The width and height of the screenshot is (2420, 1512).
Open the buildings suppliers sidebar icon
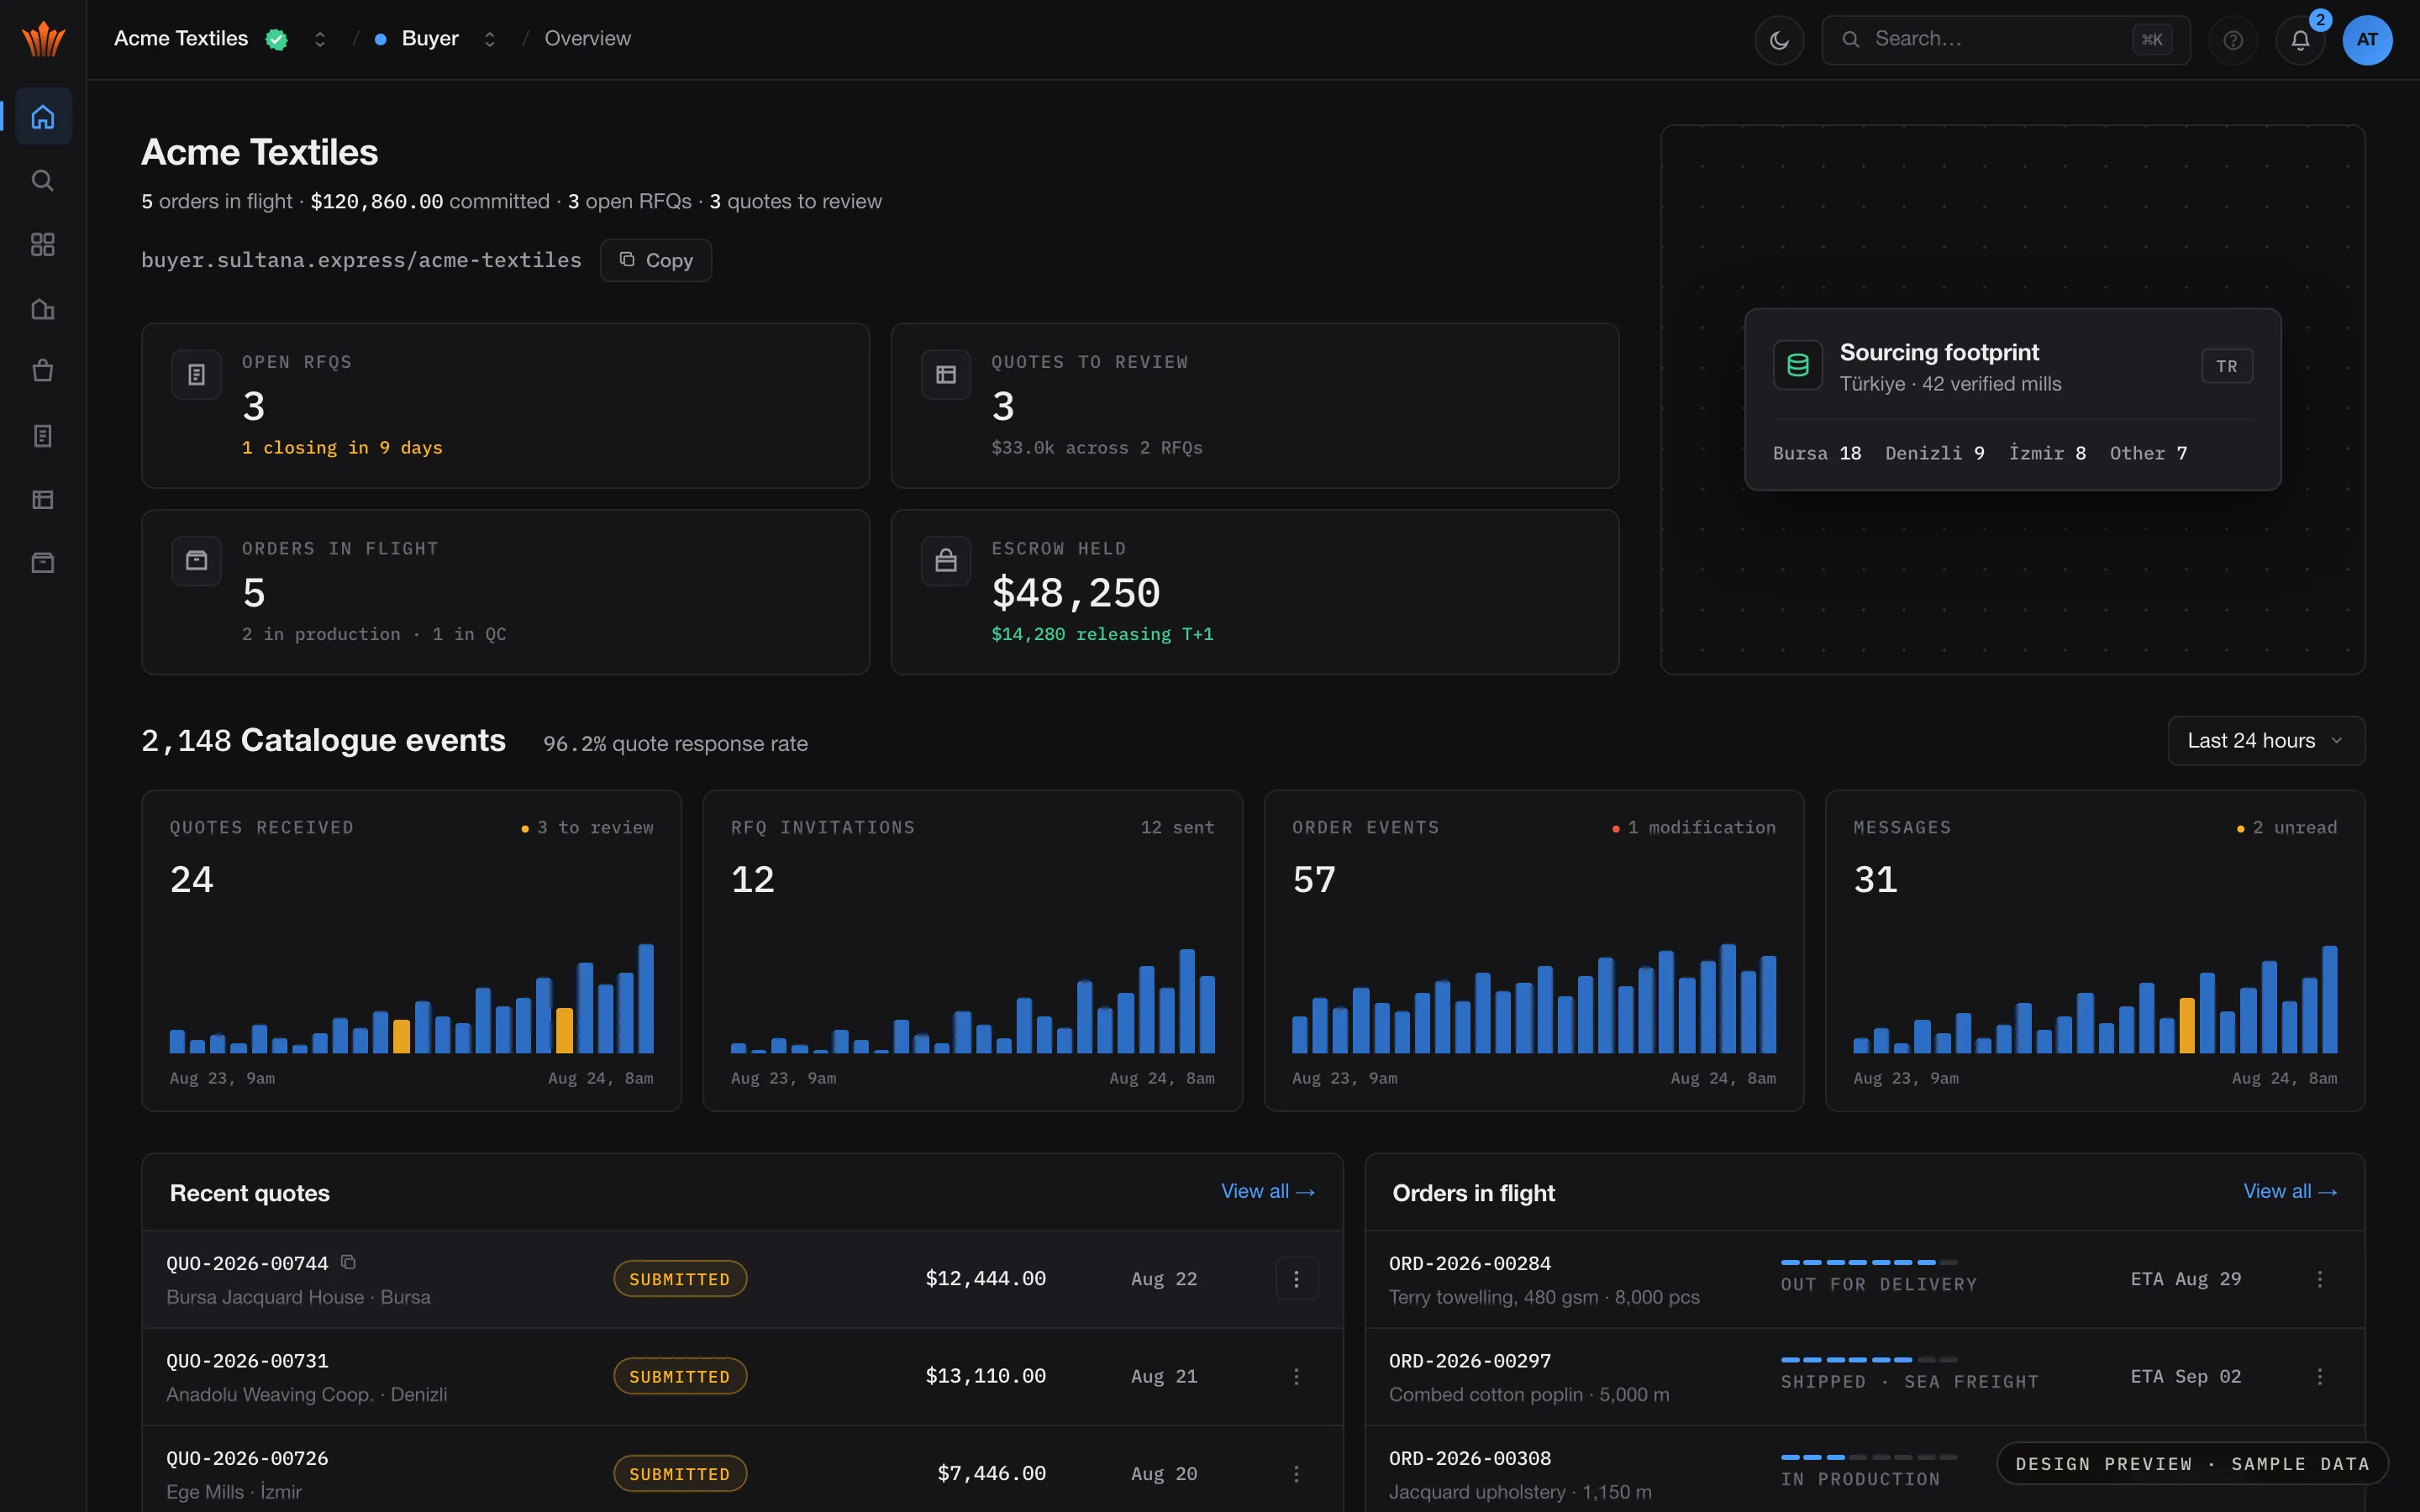tap(43, 309)
